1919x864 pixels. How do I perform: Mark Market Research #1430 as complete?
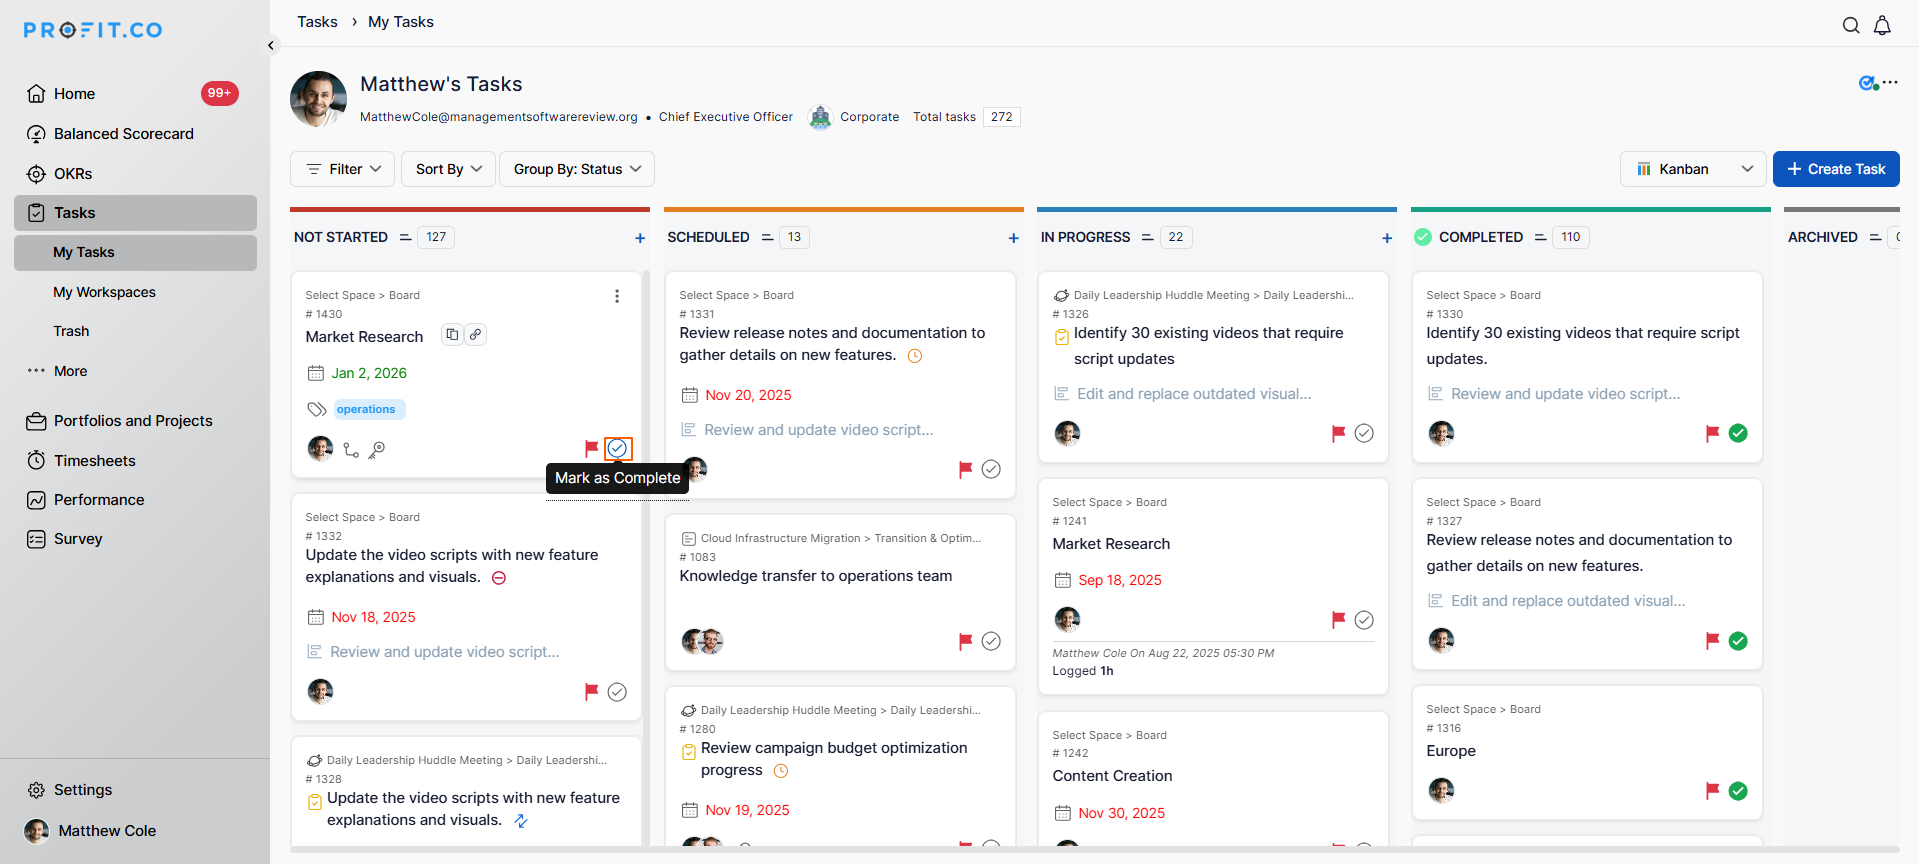[x=617, y=448]
